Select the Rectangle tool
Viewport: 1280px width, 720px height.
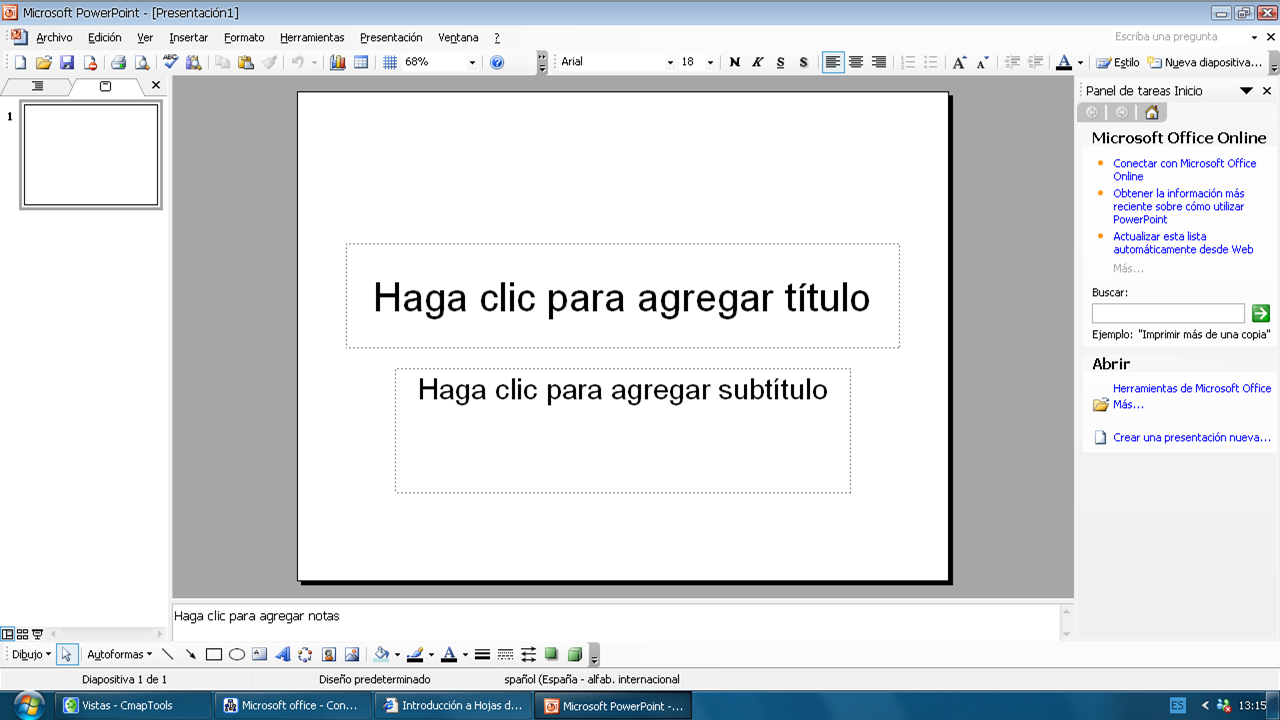point(214,655)
